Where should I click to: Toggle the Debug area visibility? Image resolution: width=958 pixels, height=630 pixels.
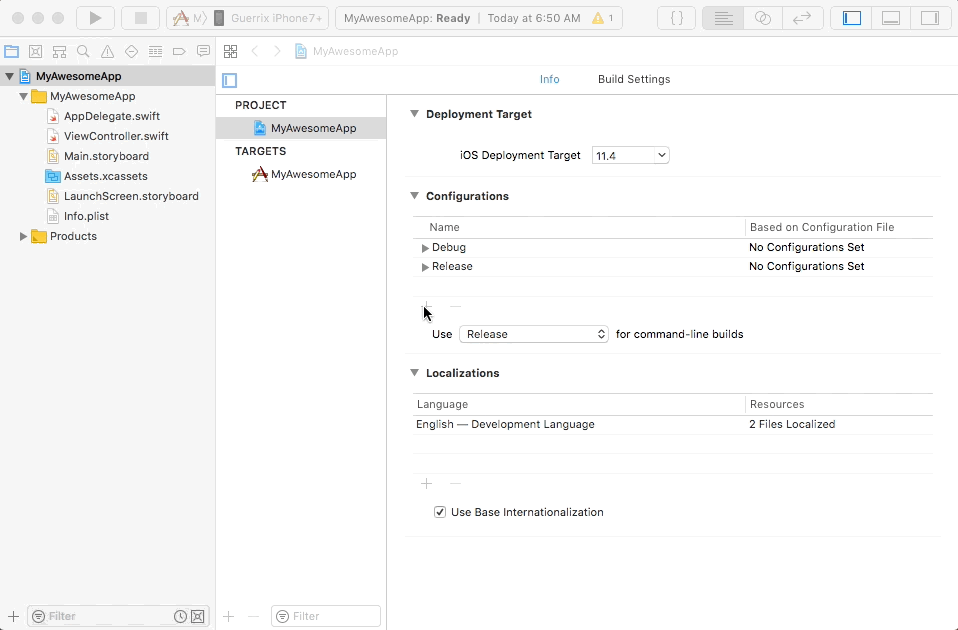(x=891, y=18)
